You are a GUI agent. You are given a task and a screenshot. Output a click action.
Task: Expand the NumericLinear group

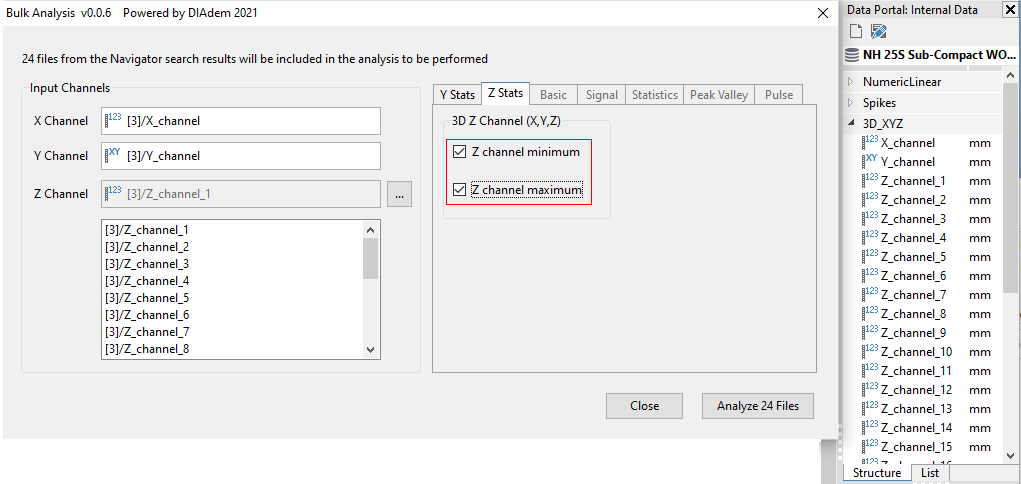tap(851, 82)
